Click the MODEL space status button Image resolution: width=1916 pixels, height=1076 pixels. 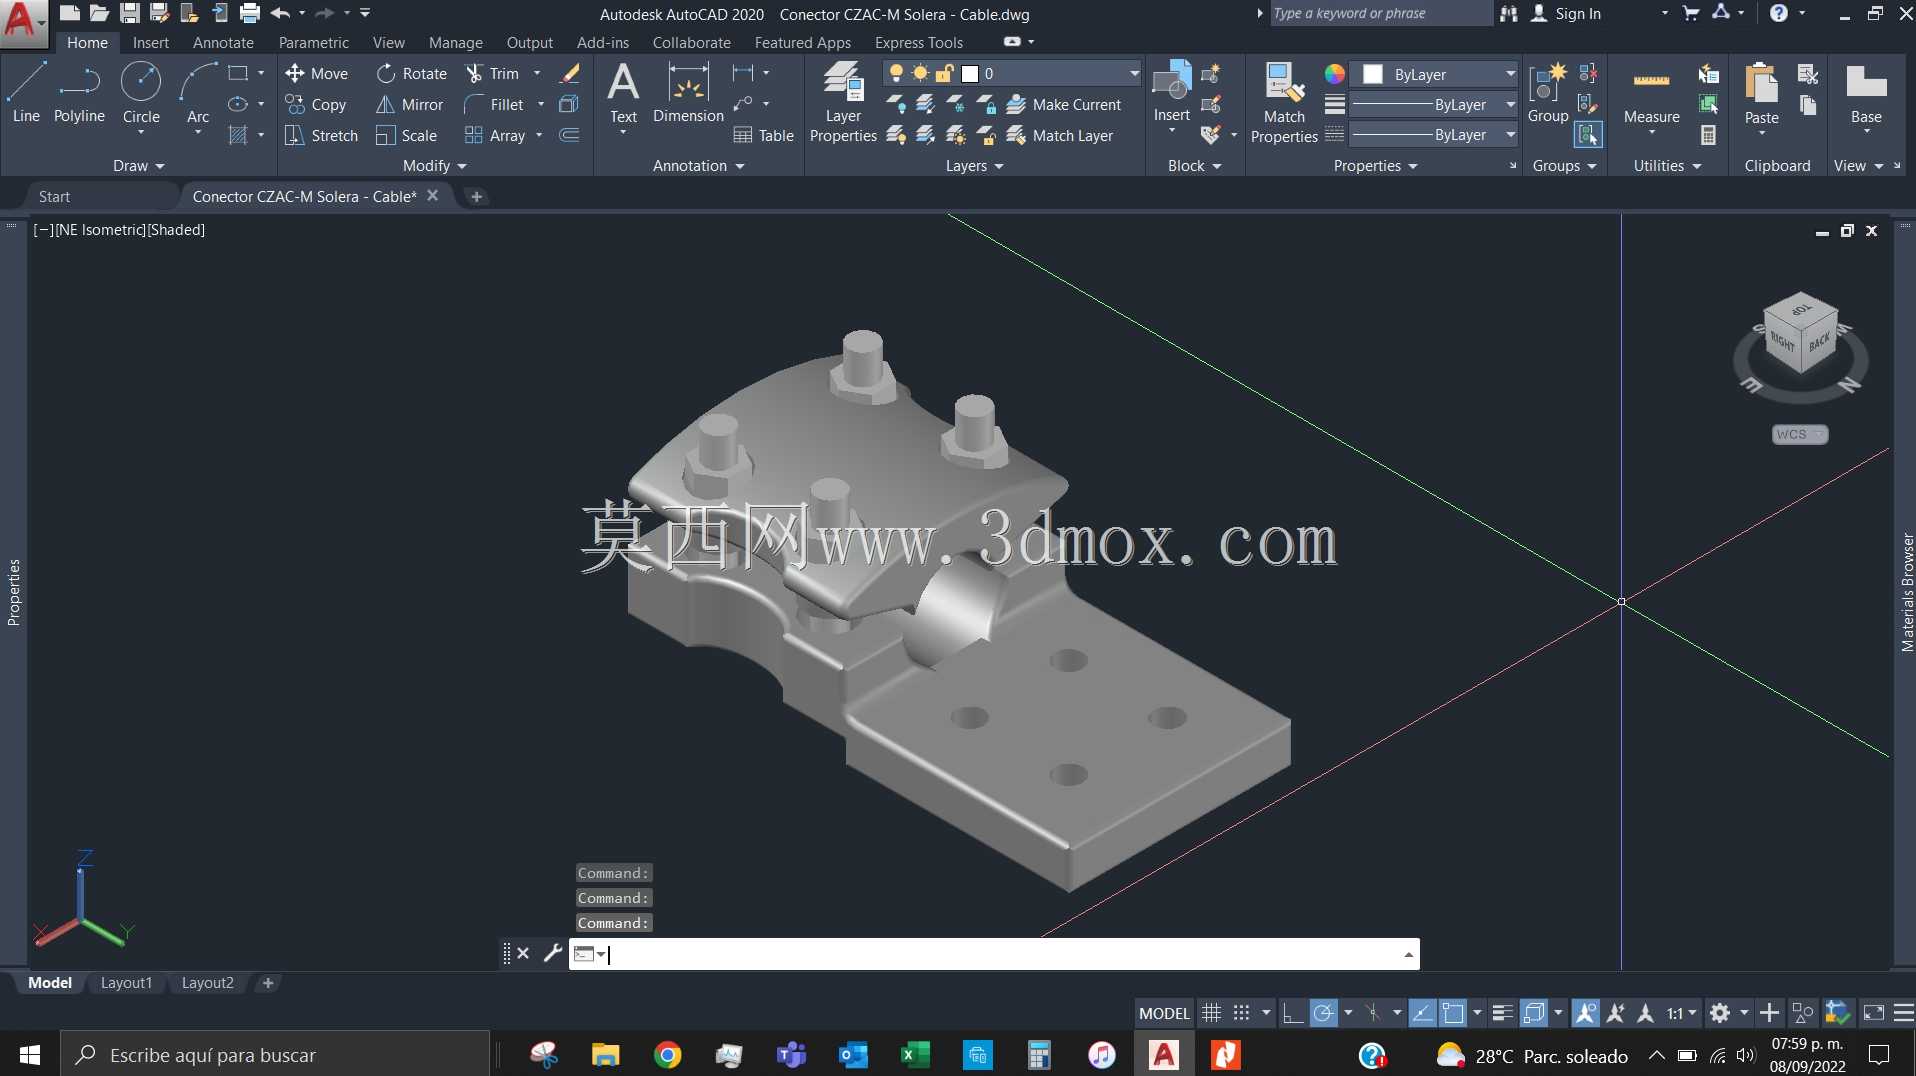pyautogui.click(x=1164, y=1013)
